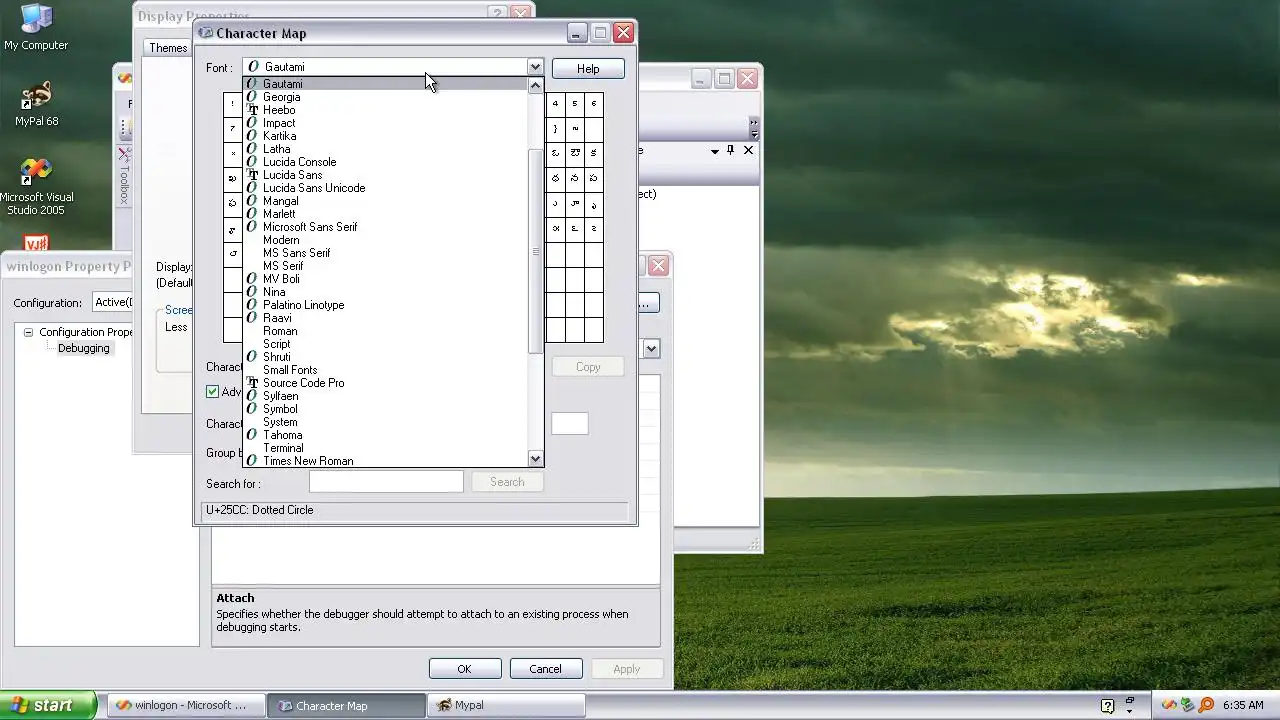Collapse the Configuration Properties tree node
The image size is (1280, 720).
[28, 332]
